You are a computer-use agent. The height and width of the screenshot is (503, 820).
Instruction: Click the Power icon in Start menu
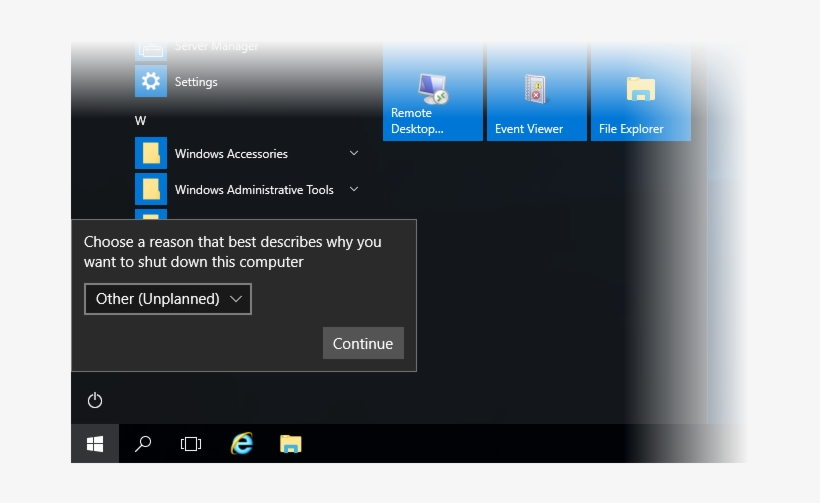coord(95,401)
